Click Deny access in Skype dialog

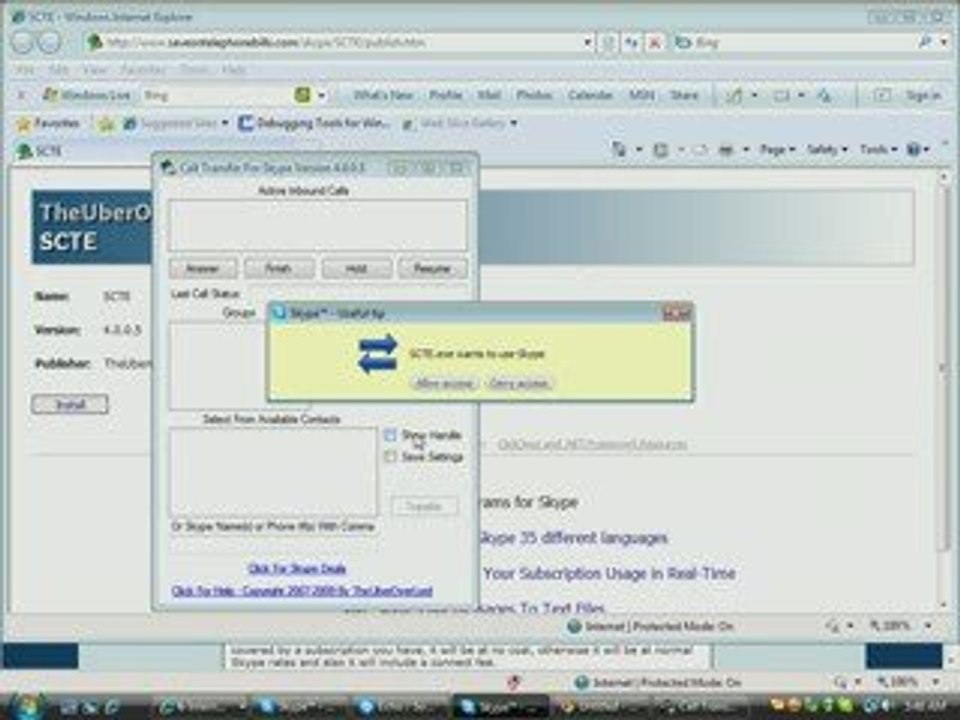(519, 383)
